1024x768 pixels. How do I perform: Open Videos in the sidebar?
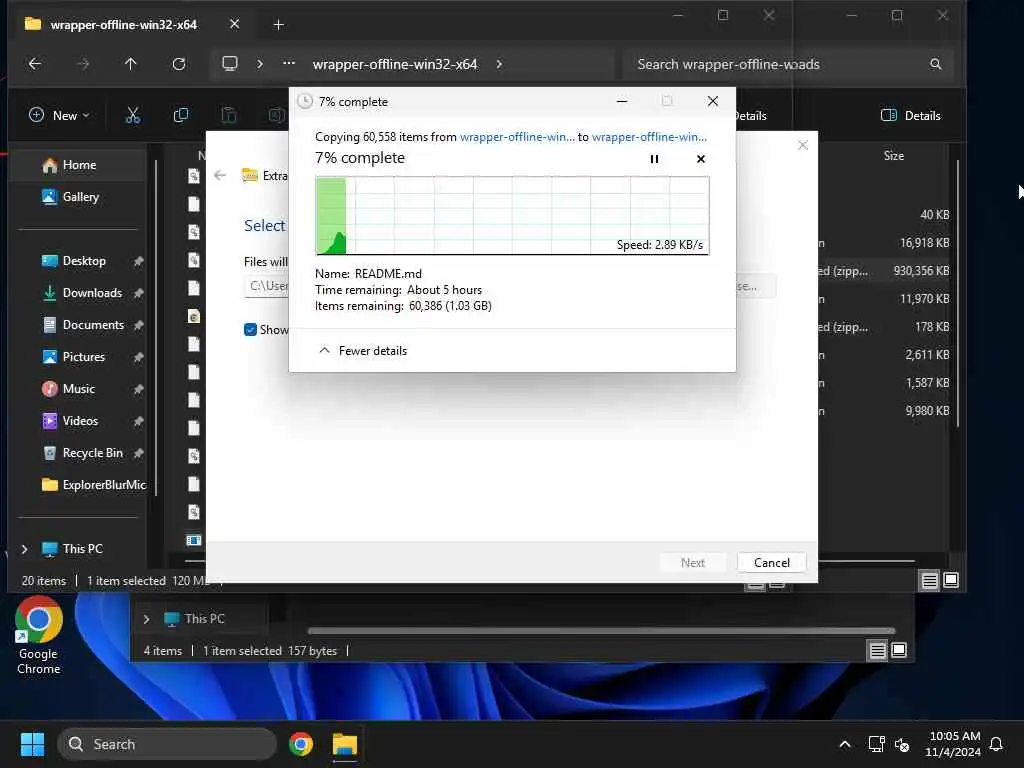click(x=70, y=421)
